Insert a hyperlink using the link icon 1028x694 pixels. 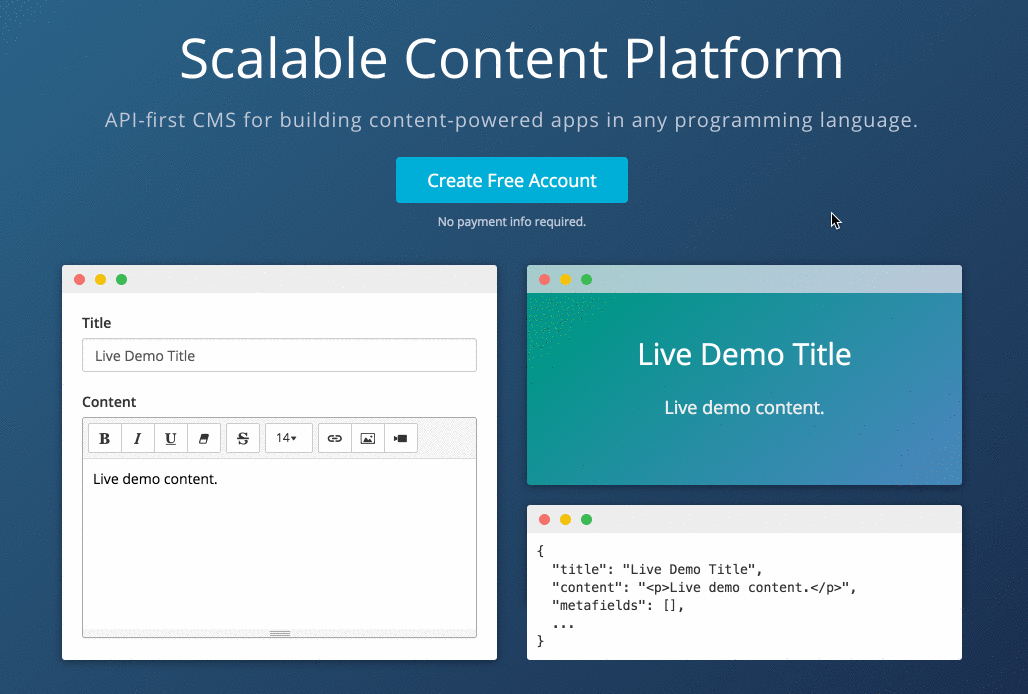[x=334, y=437]
